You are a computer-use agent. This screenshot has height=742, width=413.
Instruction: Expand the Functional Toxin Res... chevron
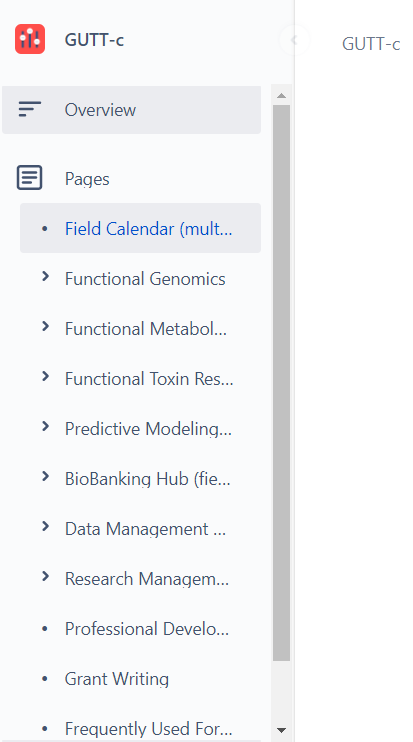(x=45, y=376)
